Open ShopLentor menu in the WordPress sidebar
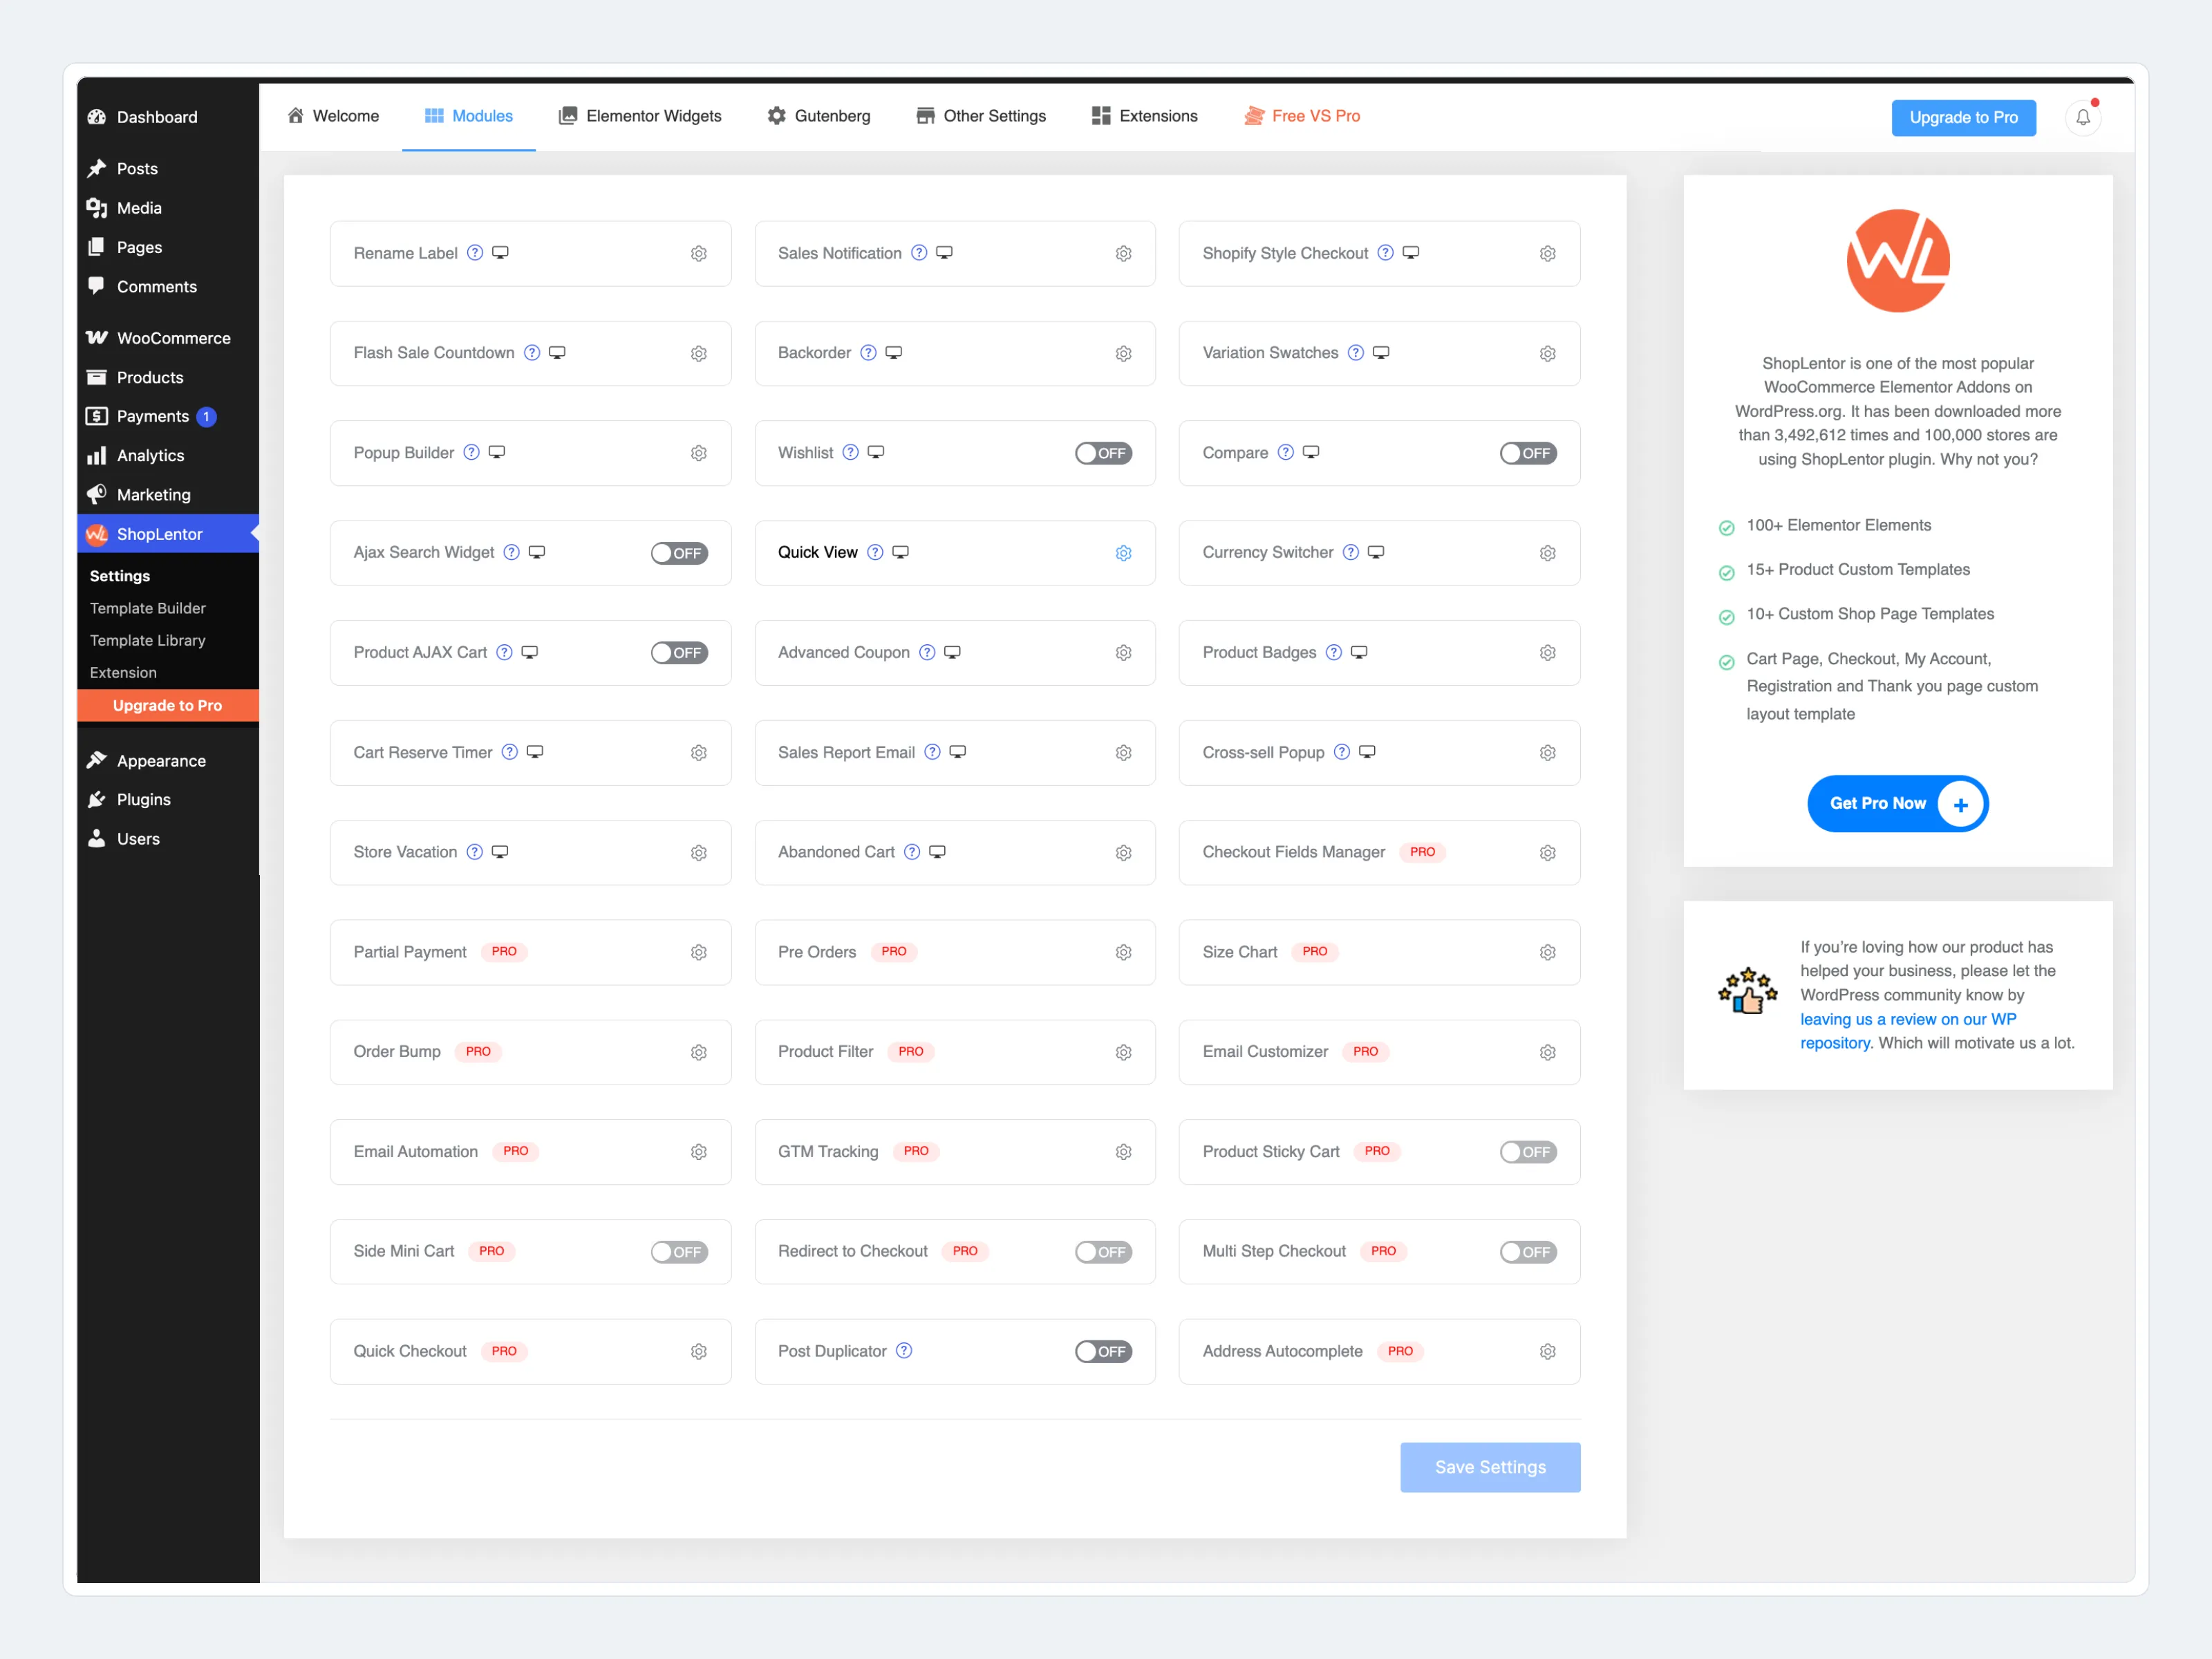 (158, 534)
